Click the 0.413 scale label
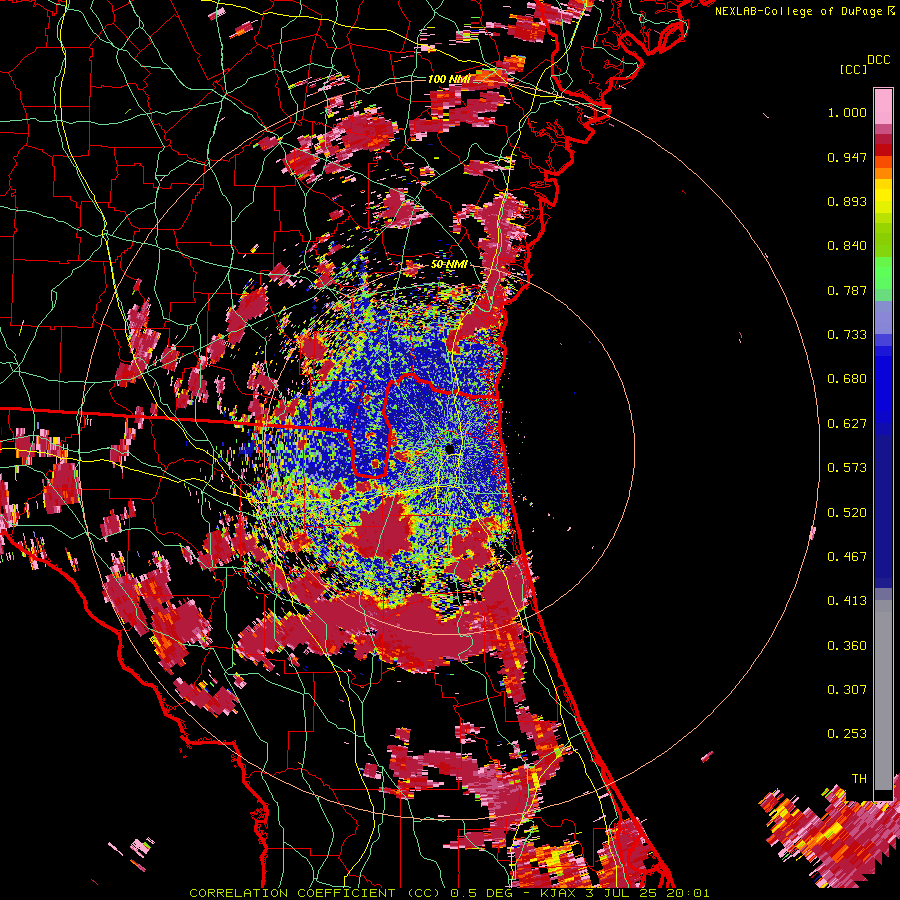This screenshot has height=900, width=900. (x=847, y=601)
